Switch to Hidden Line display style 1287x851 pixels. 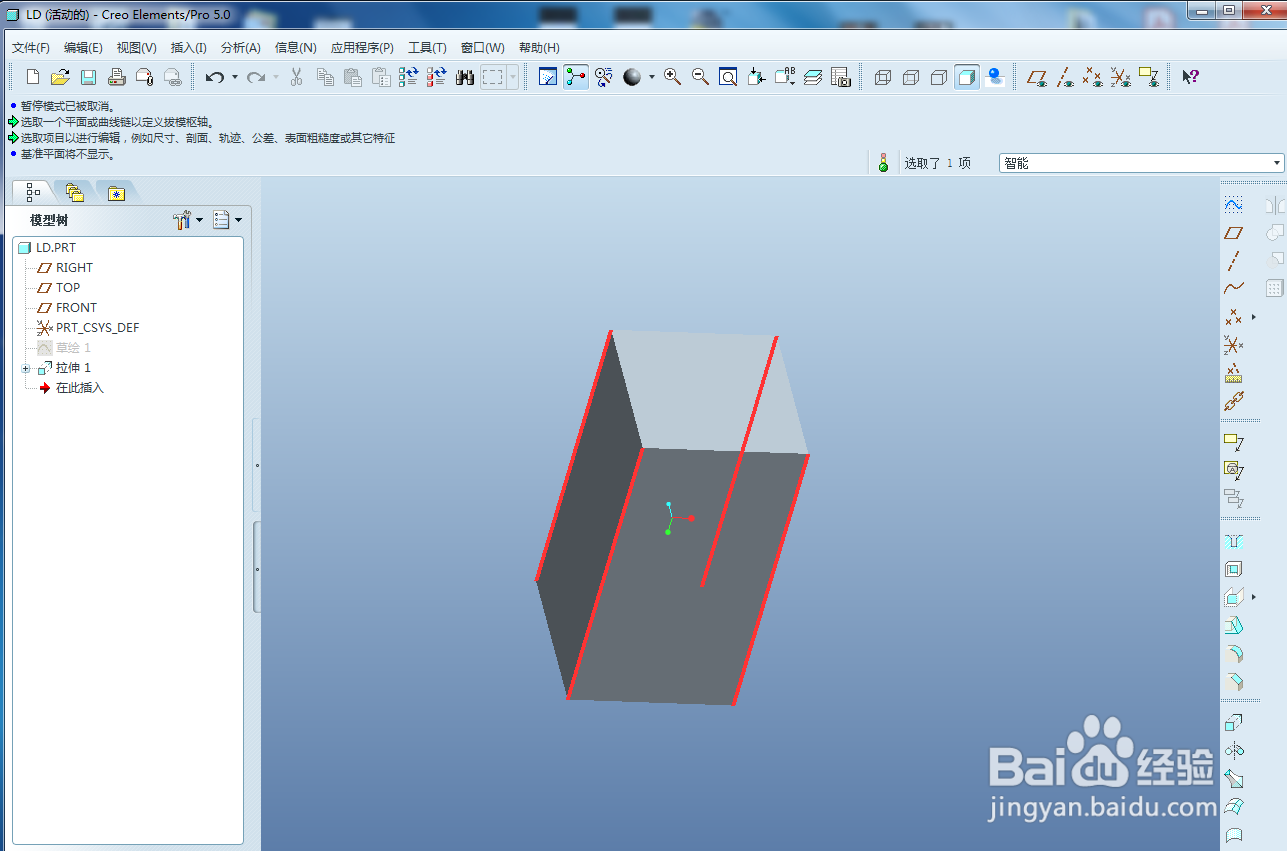coord(911,77)
